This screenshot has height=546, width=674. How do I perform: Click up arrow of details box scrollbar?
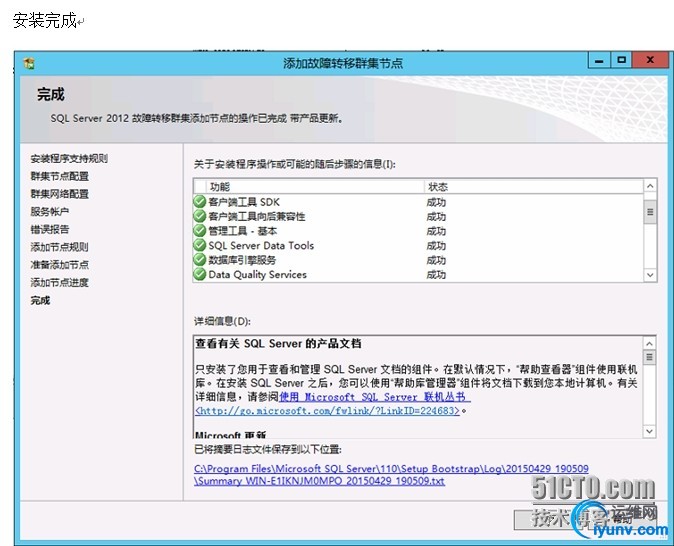click(x=649, y=344)
